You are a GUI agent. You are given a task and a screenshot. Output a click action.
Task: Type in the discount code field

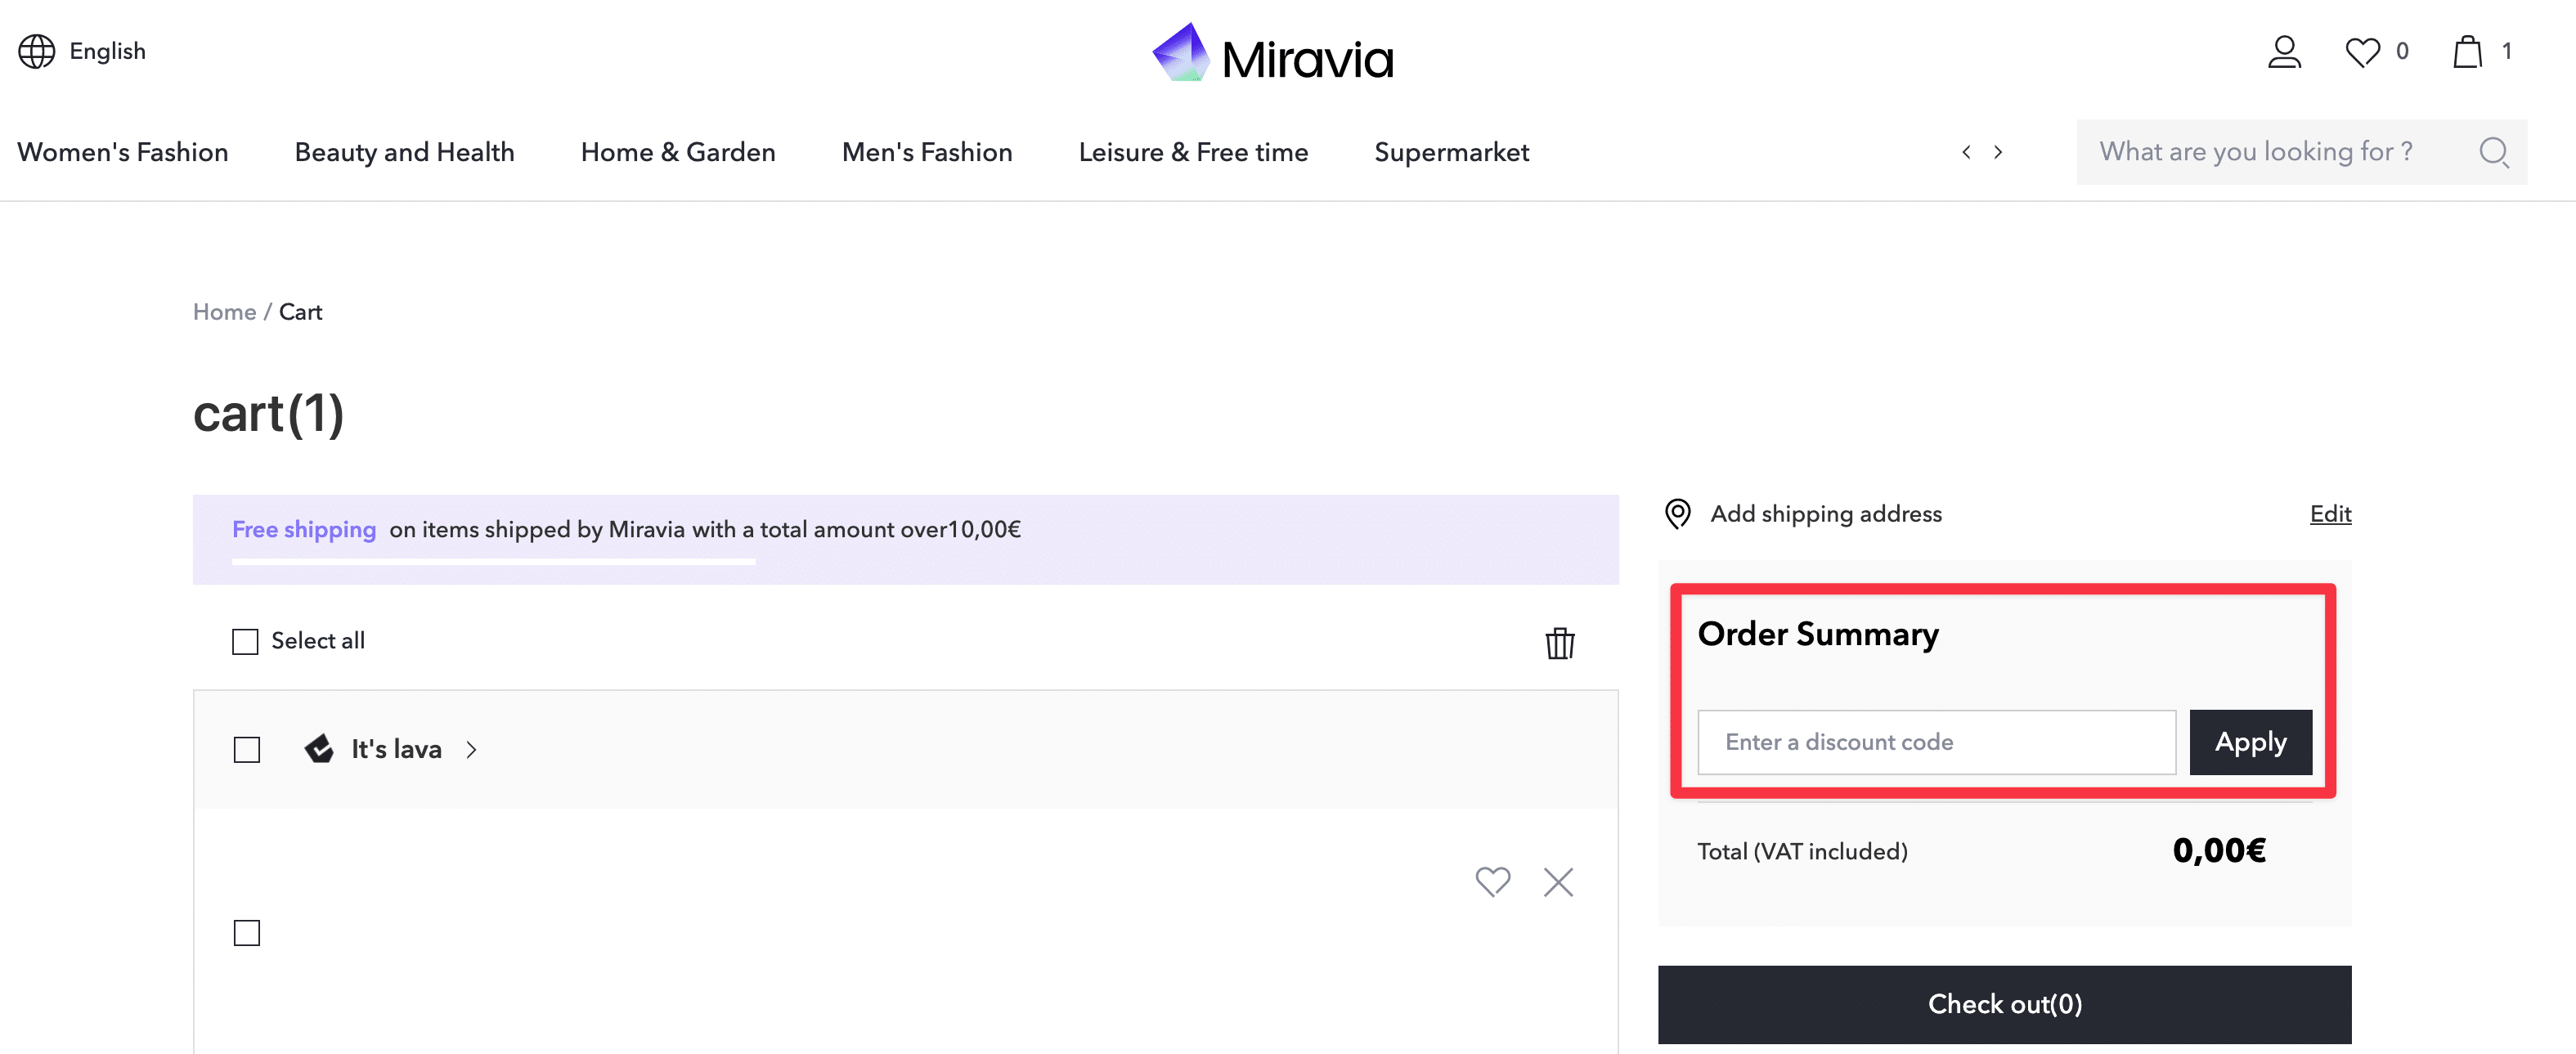pyautogui.click(x=1937, y=742)
